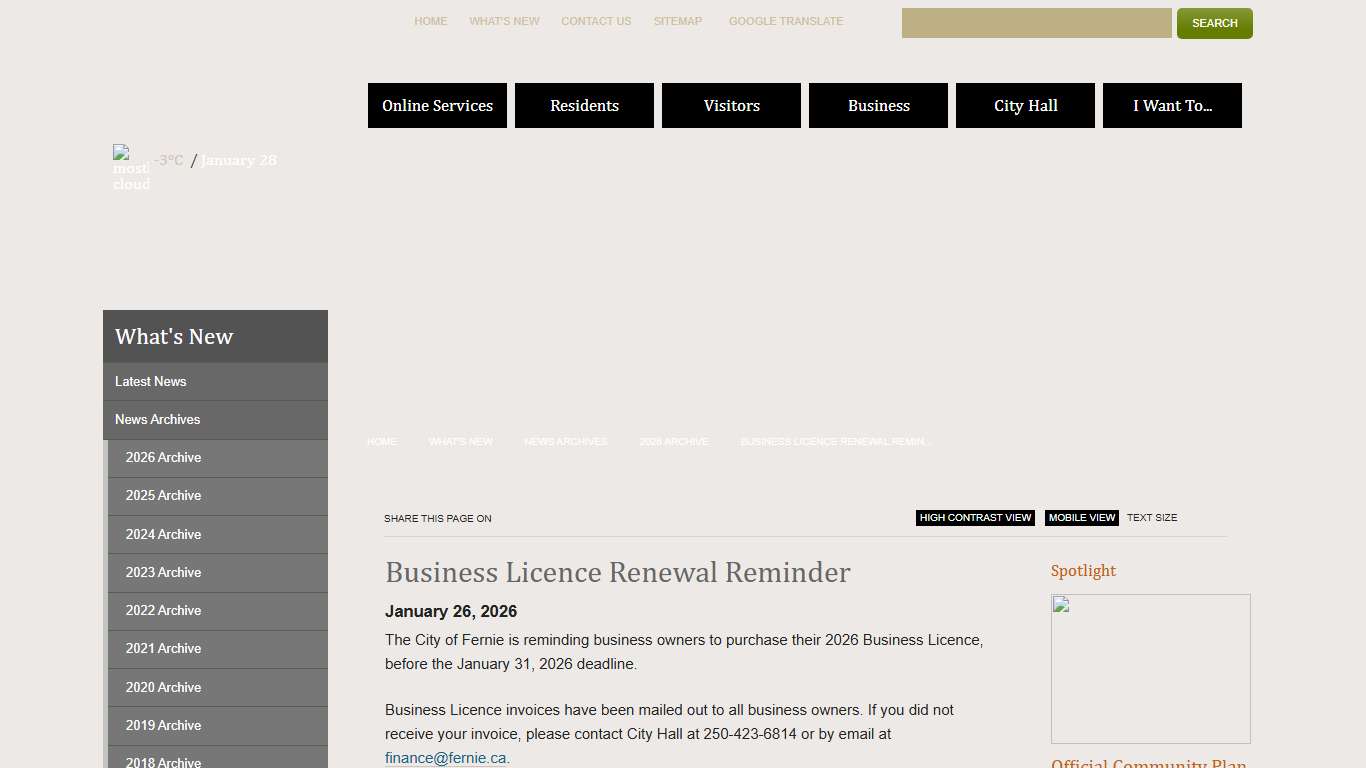Click the SEARCH button
The height and width of the screenshot is (768, 1366).
point(1214,23)
